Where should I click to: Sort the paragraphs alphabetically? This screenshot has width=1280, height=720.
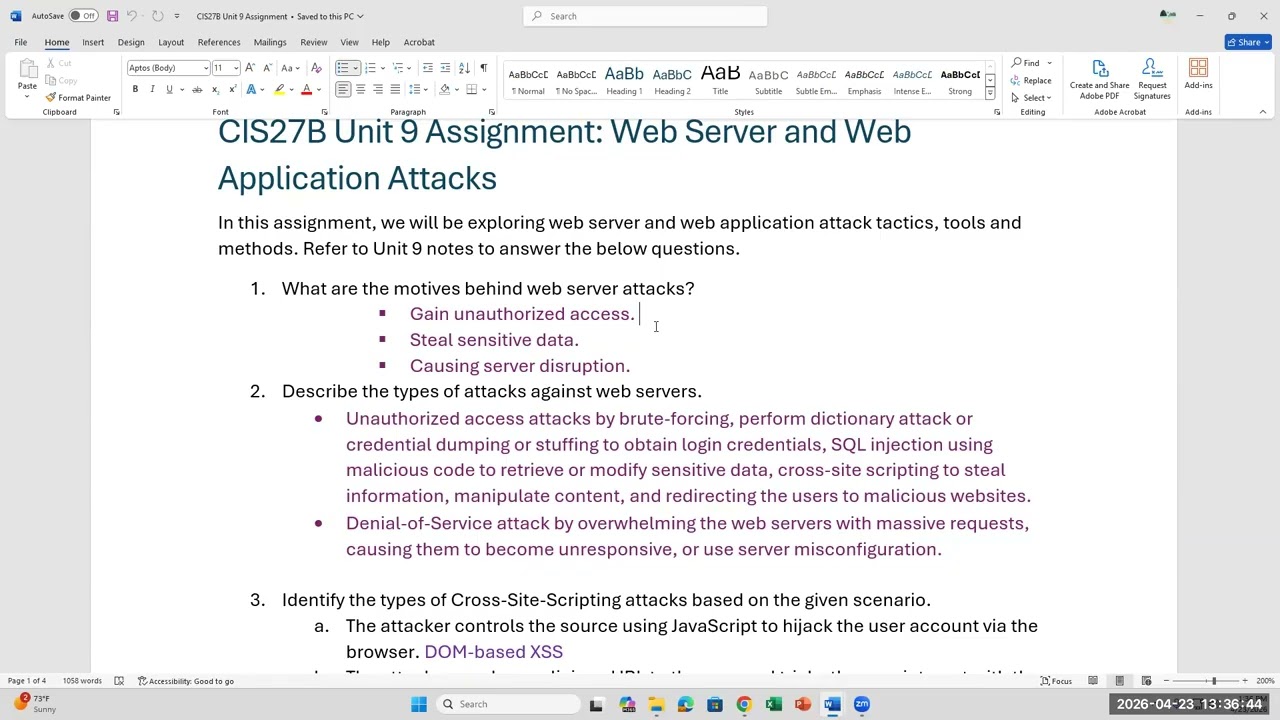coord(464,68)
